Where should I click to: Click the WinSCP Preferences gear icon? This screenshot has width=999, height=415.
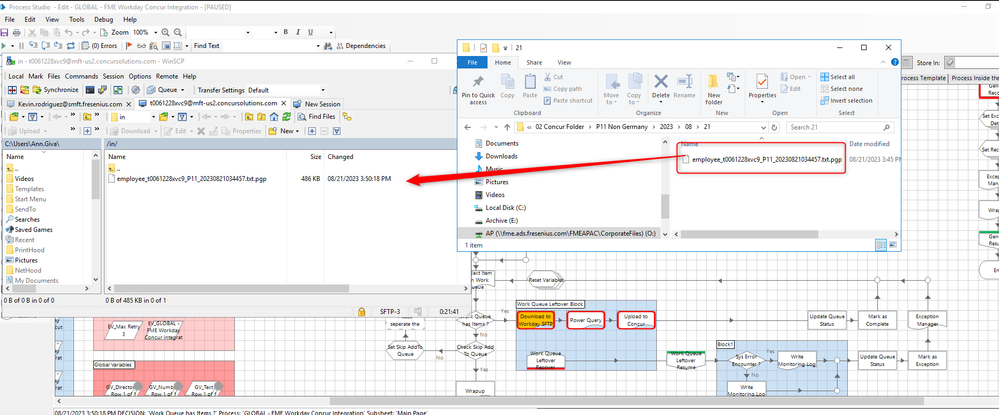tap(136, 90)
